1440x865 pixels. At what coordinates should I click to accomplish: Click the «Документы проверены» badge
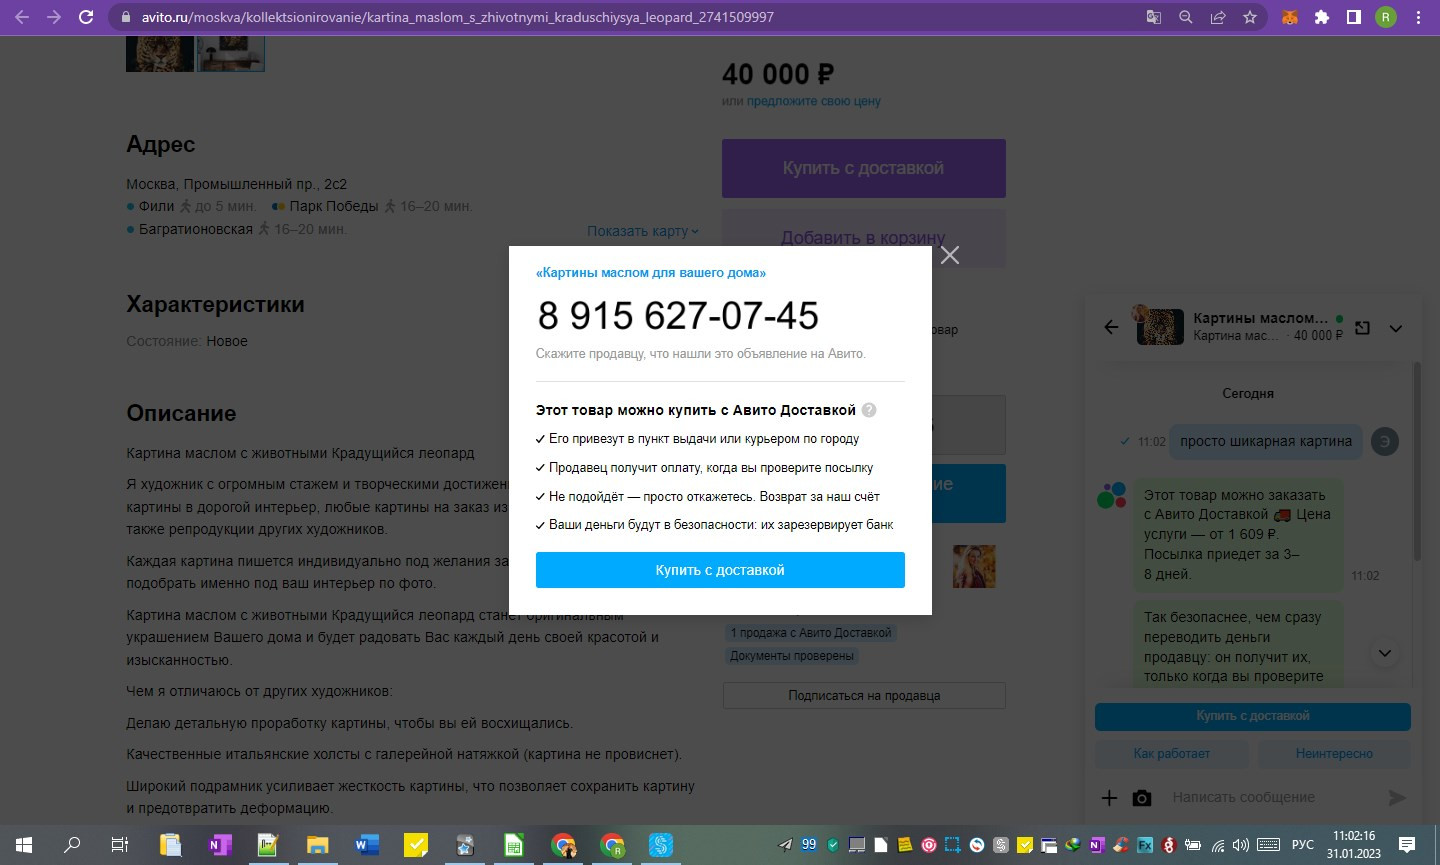(792, 656)
